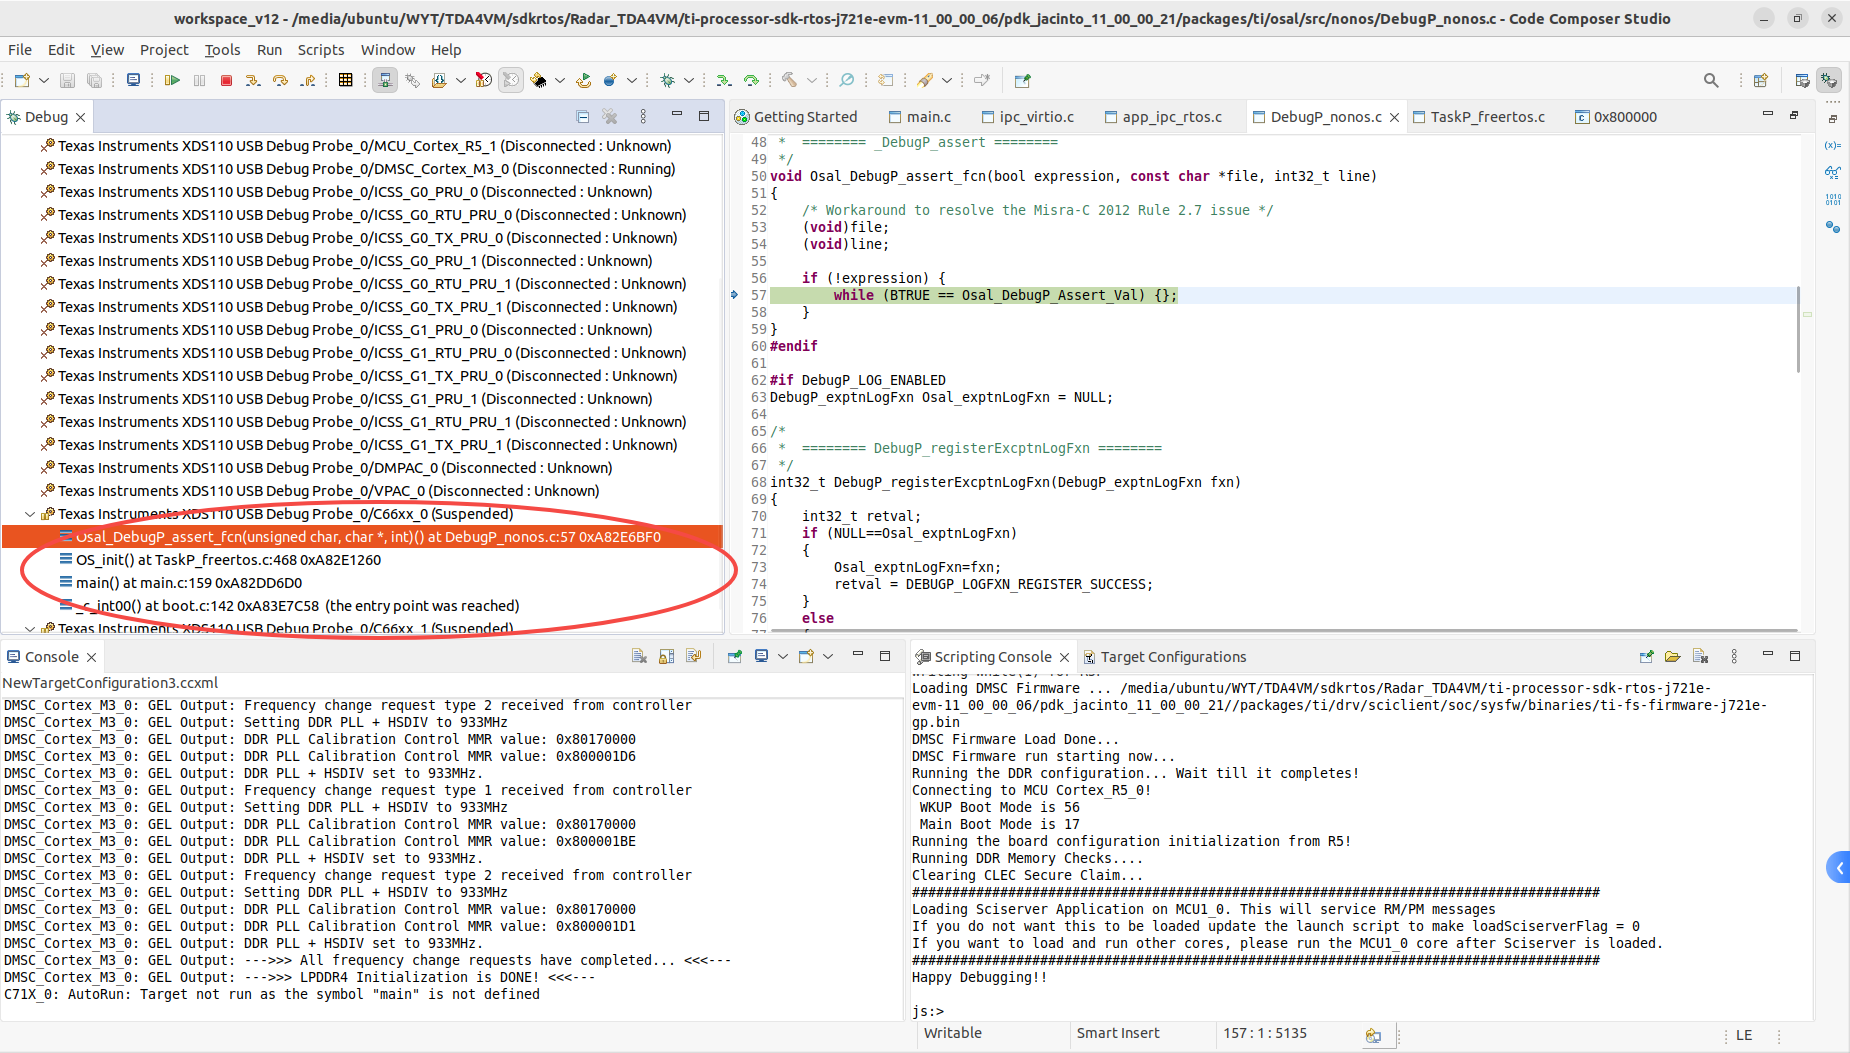Viewport: 1850px width, 1053px height.
Task: Collapse the C66xx_0 (Suspended) tree node
Action: 30,514
